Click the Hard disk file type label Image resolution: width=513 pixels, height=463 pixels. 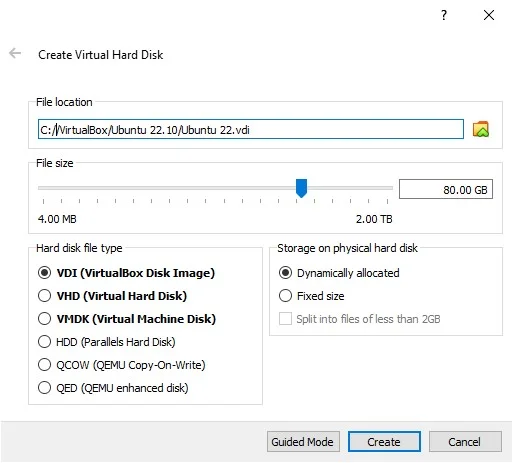coord(79,248)
